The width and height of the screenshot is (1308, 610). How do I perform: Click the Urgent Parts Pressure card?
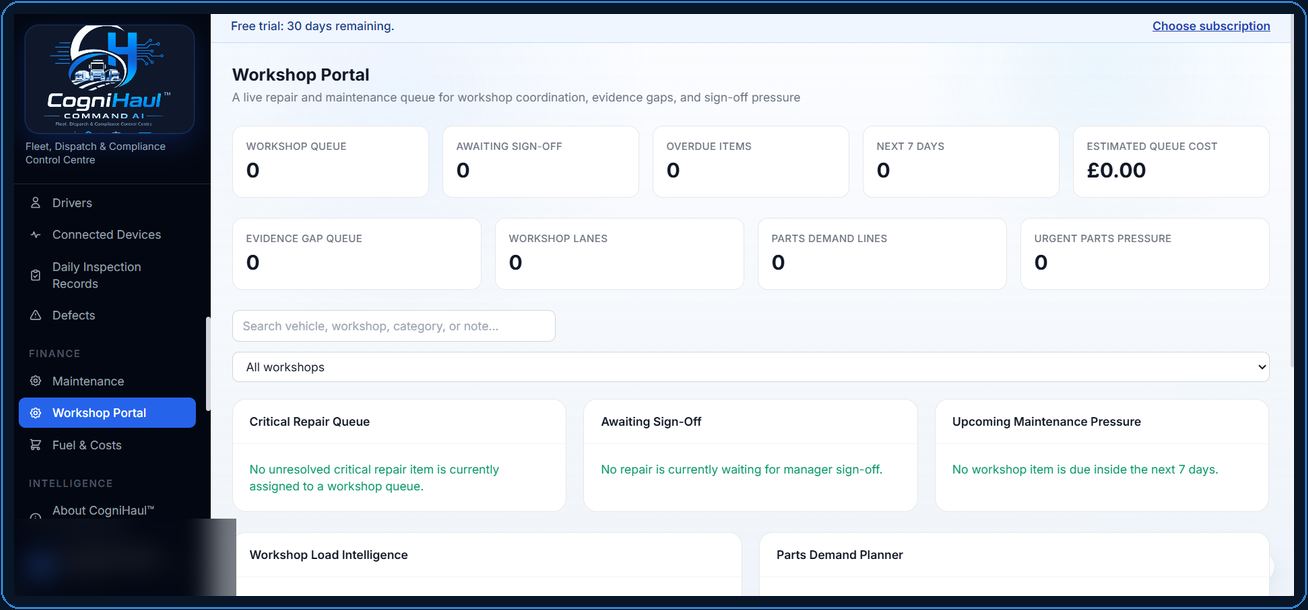[1145, 254]
